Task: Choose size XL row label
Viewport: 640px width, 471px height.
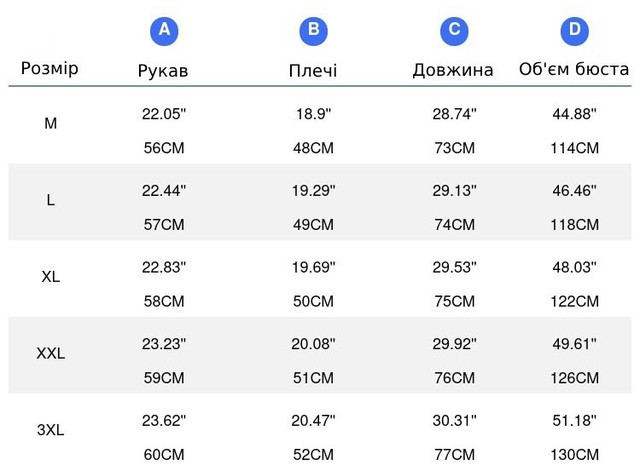Action: [x=51, y=277]
